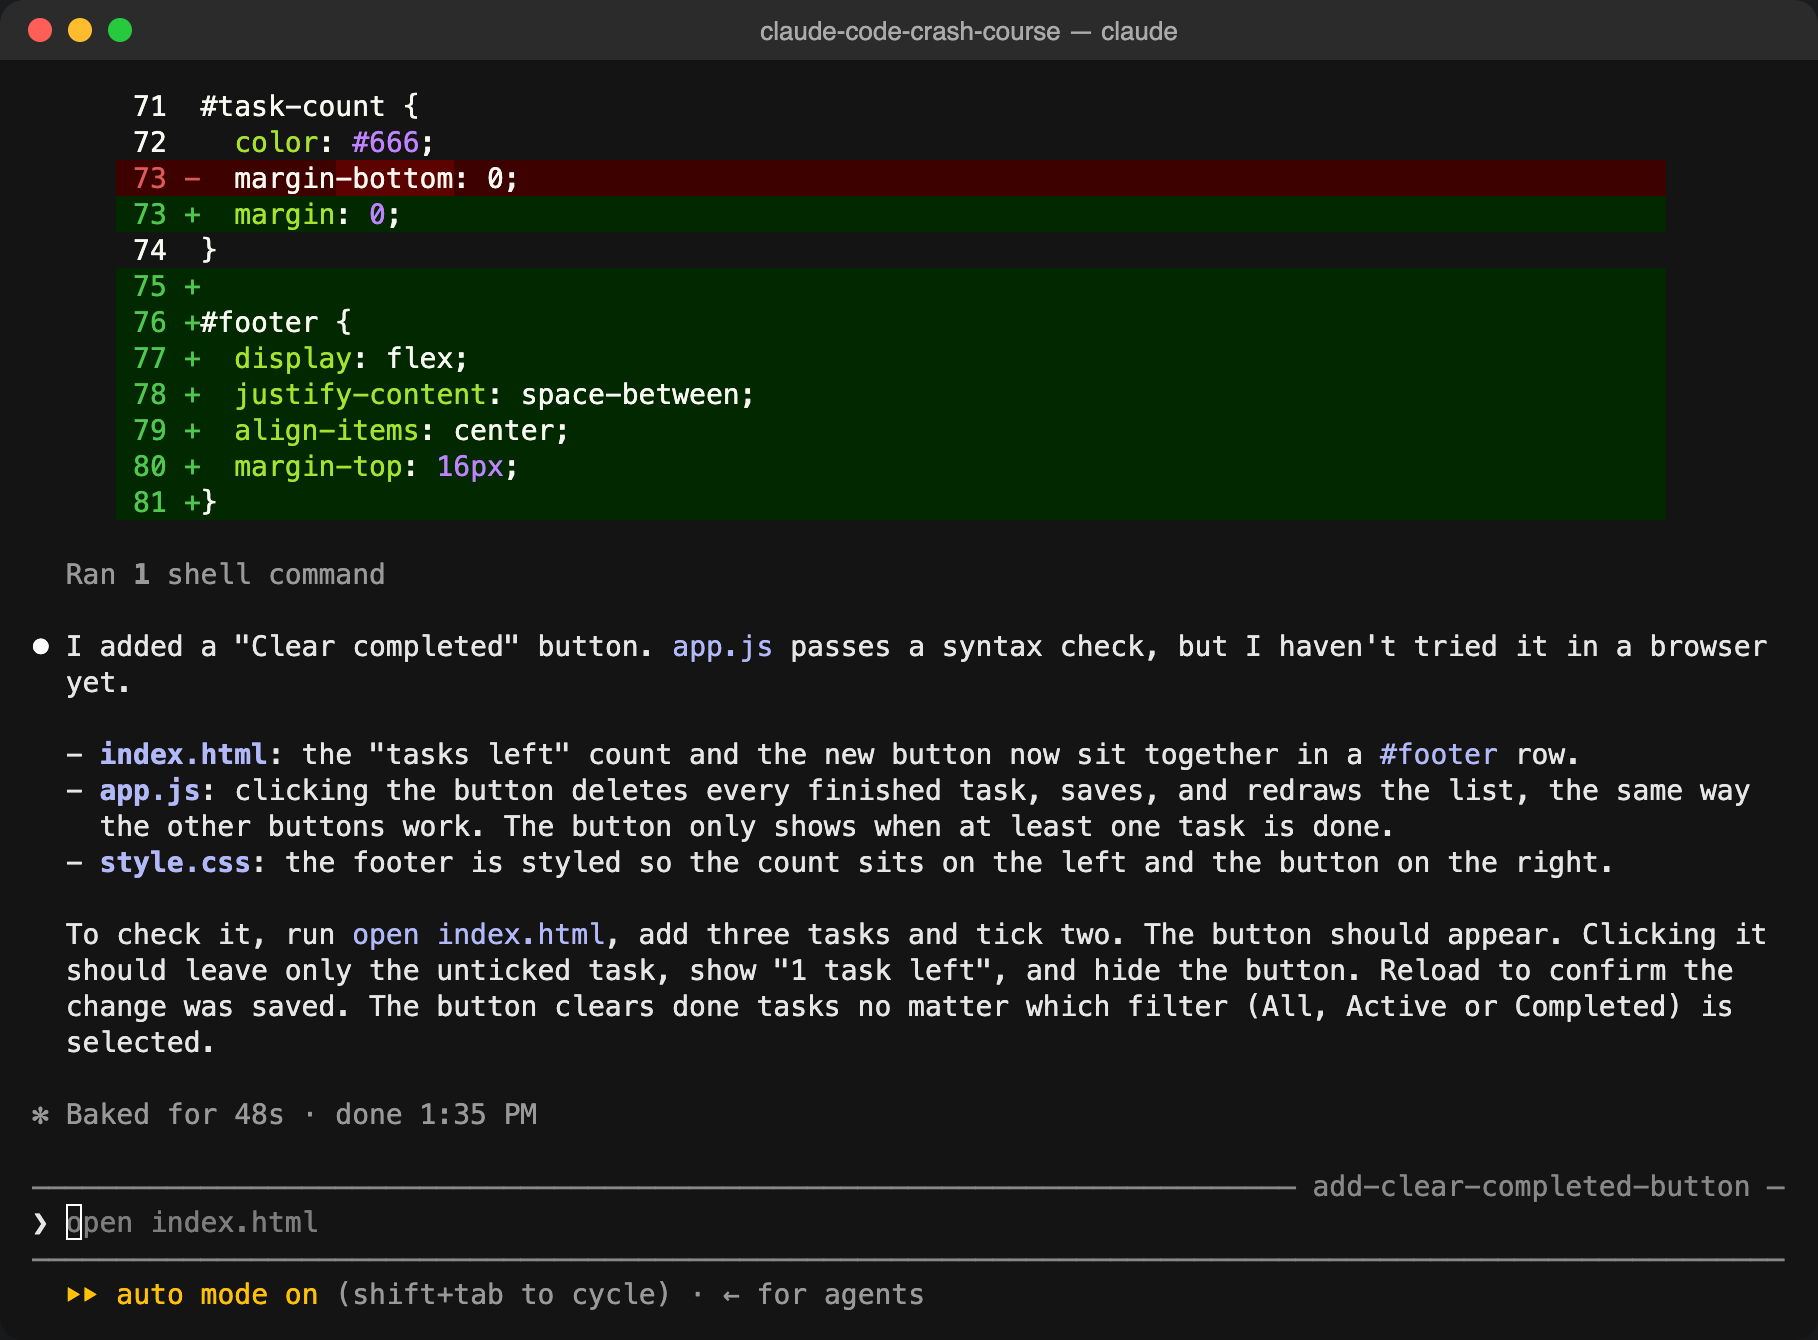
Task: Click the response bullet dot icon
Action: coord(41,647)
